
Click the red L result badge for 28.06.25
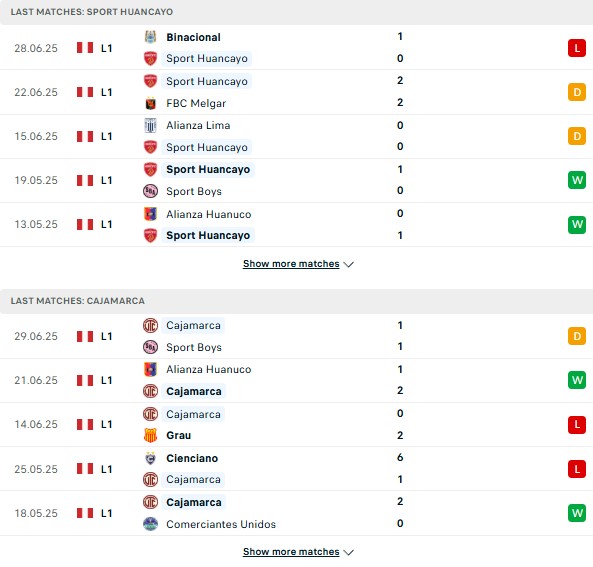coord(577,48)
